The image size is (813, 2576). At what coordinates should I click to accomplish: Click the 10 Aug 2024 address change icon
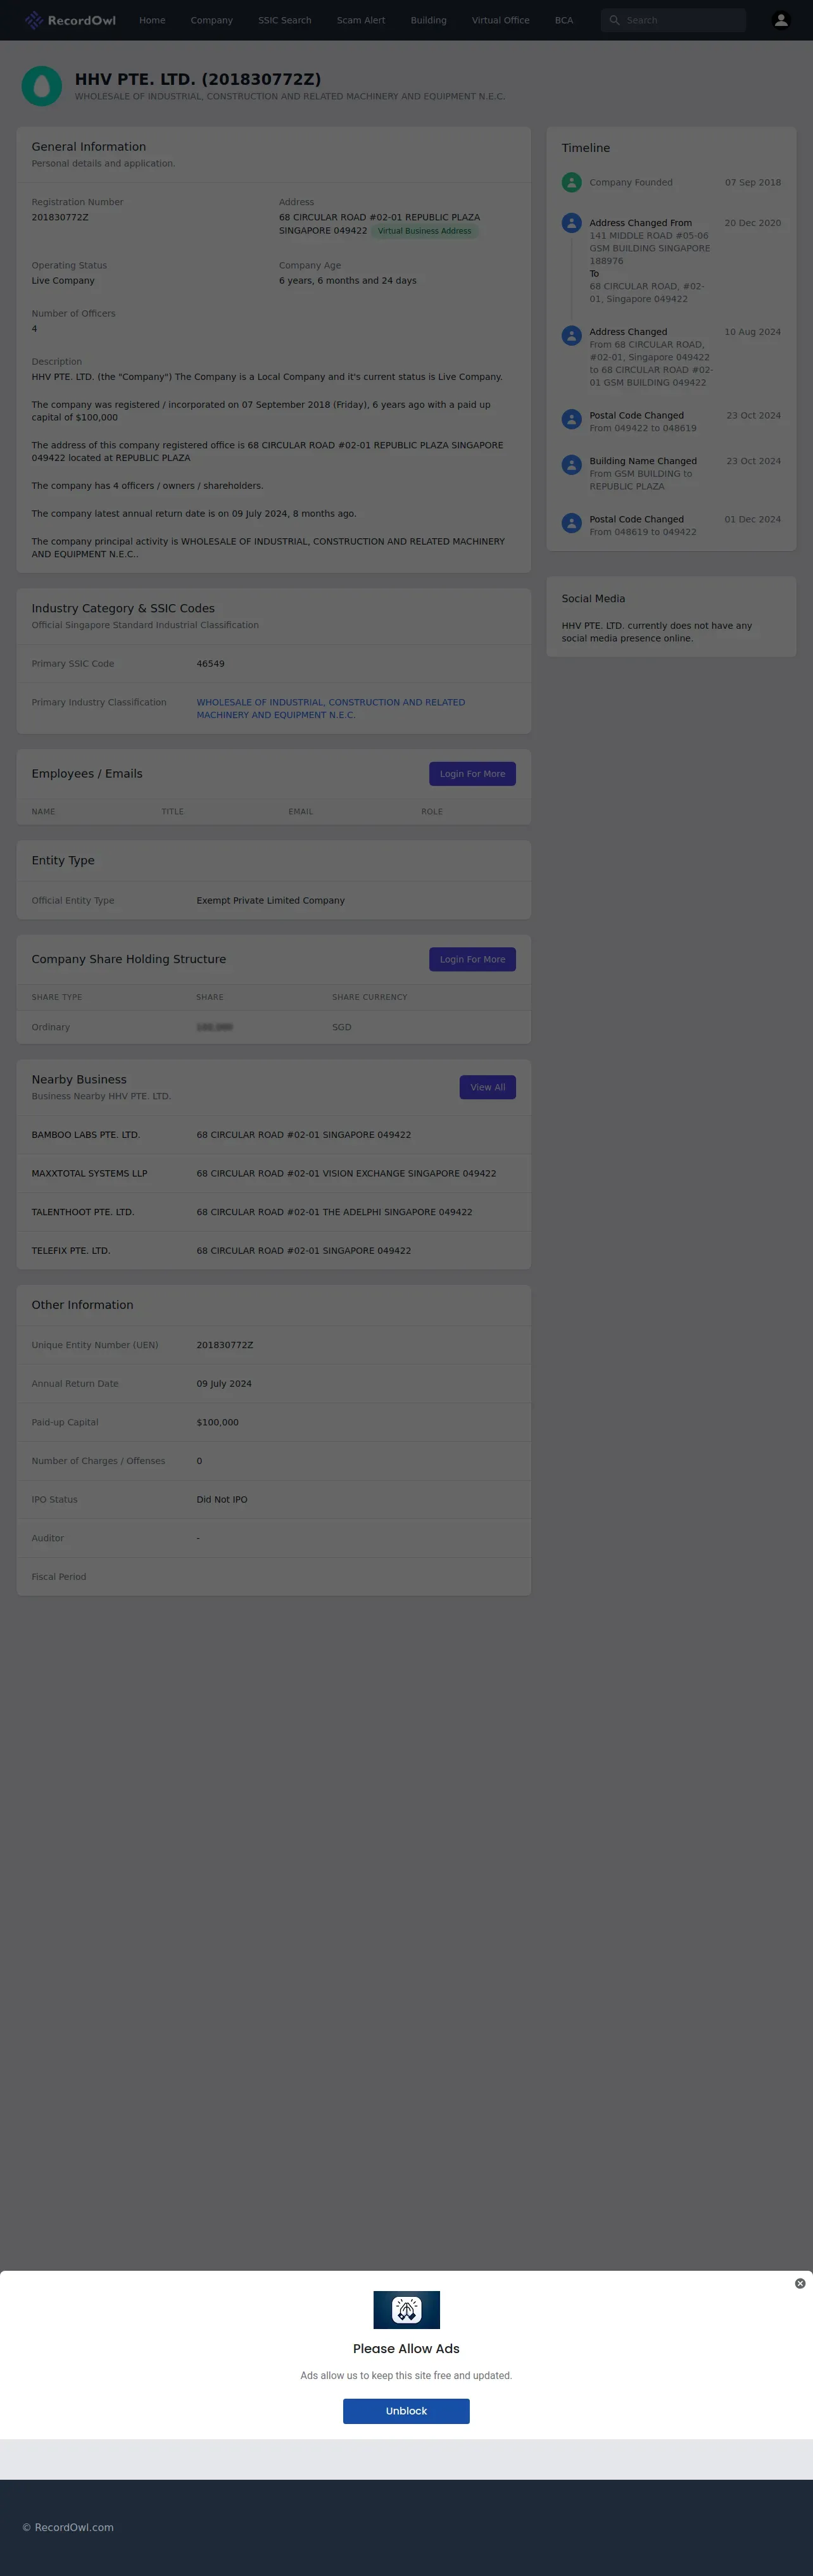pyautogui.click(x=571, y=336)
